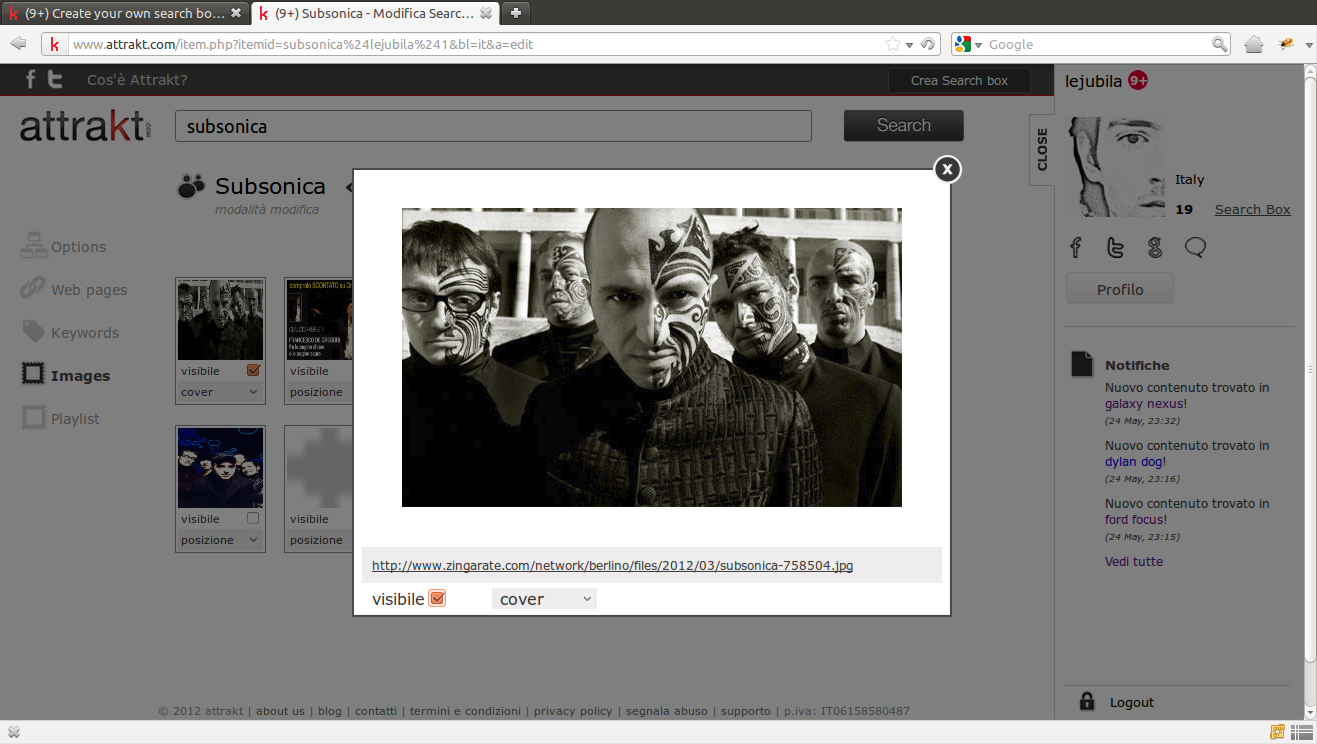This screenshot has width=1317, height=744.
Task: Open cover dropdown under first thumbnail
Action: (x=220, y=392)
